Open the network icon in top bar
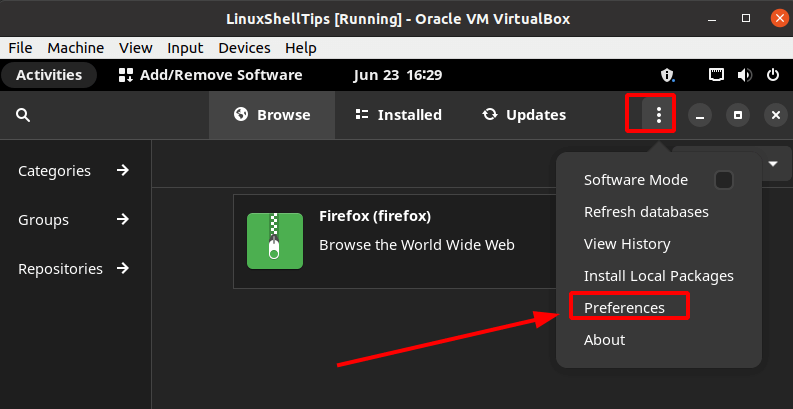 716,75
